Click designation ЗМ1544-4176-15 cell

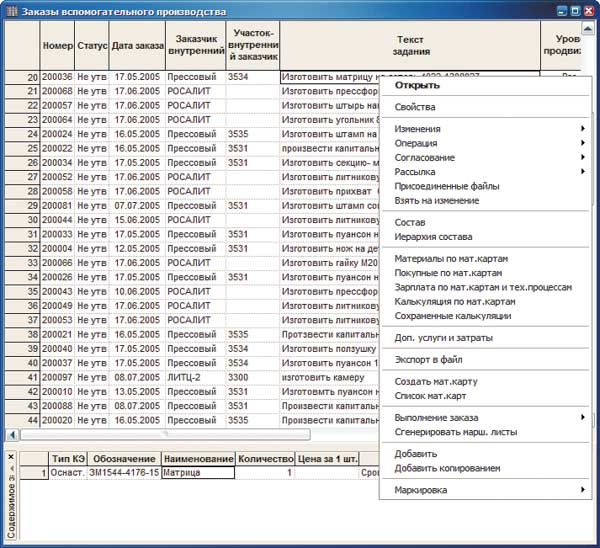tap(124, 473)
